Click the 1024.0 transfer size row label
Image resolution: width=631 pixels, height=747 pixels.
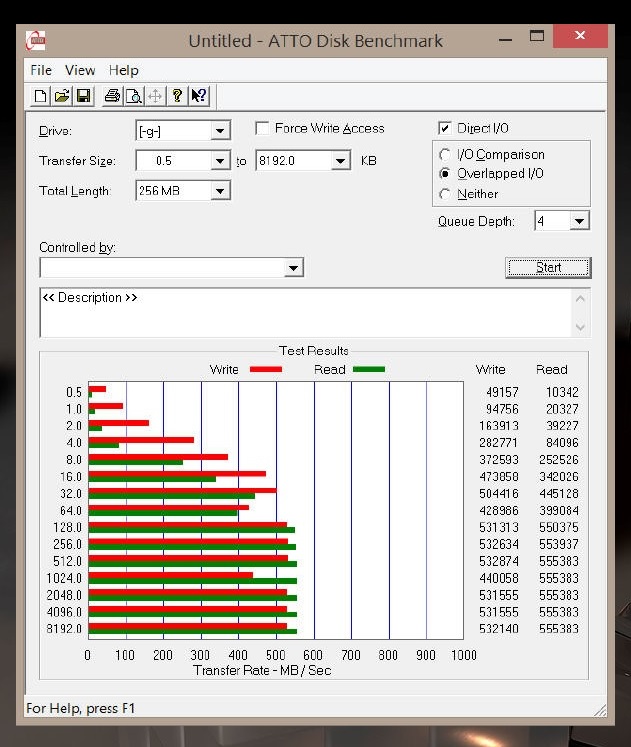(64, 578)
